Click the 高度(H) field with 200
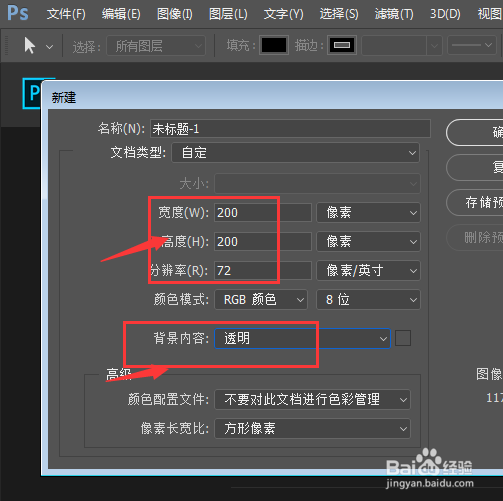Viewport: 503px width, 501px height. pyautogui.click(x=263, y=241)
